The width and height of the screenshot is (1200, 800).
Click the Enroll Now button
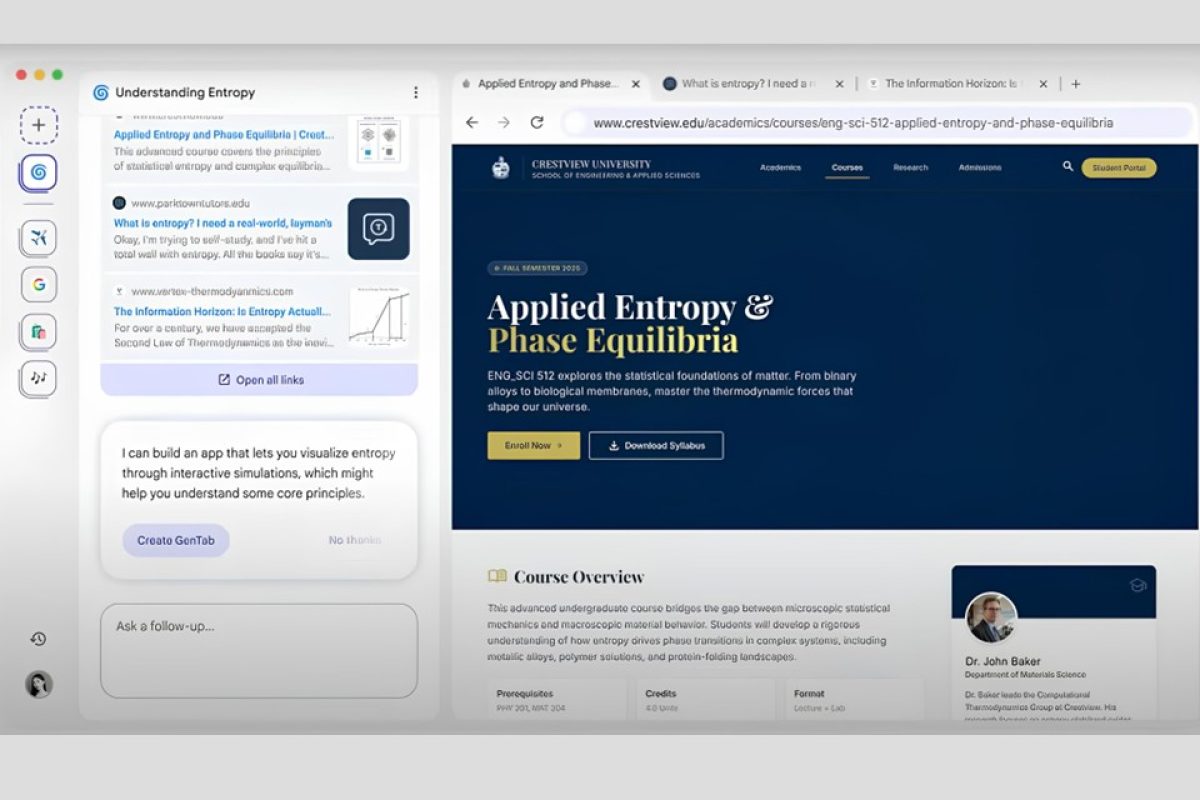[x=533, y=445]
